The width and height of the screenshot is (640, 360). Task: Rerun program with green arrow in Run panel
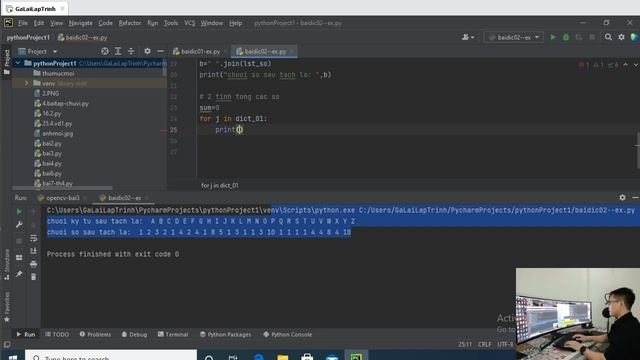(19, 211)
